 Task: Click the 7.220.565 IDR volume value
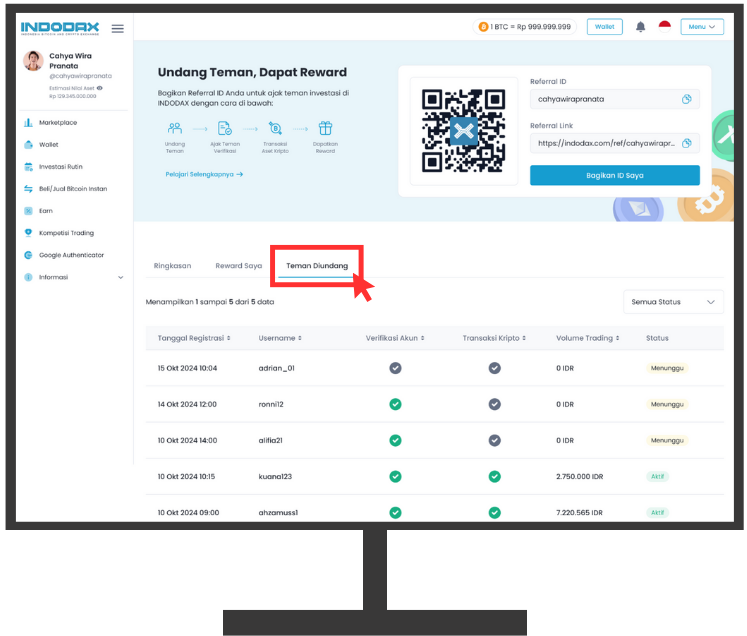(579, 513)
